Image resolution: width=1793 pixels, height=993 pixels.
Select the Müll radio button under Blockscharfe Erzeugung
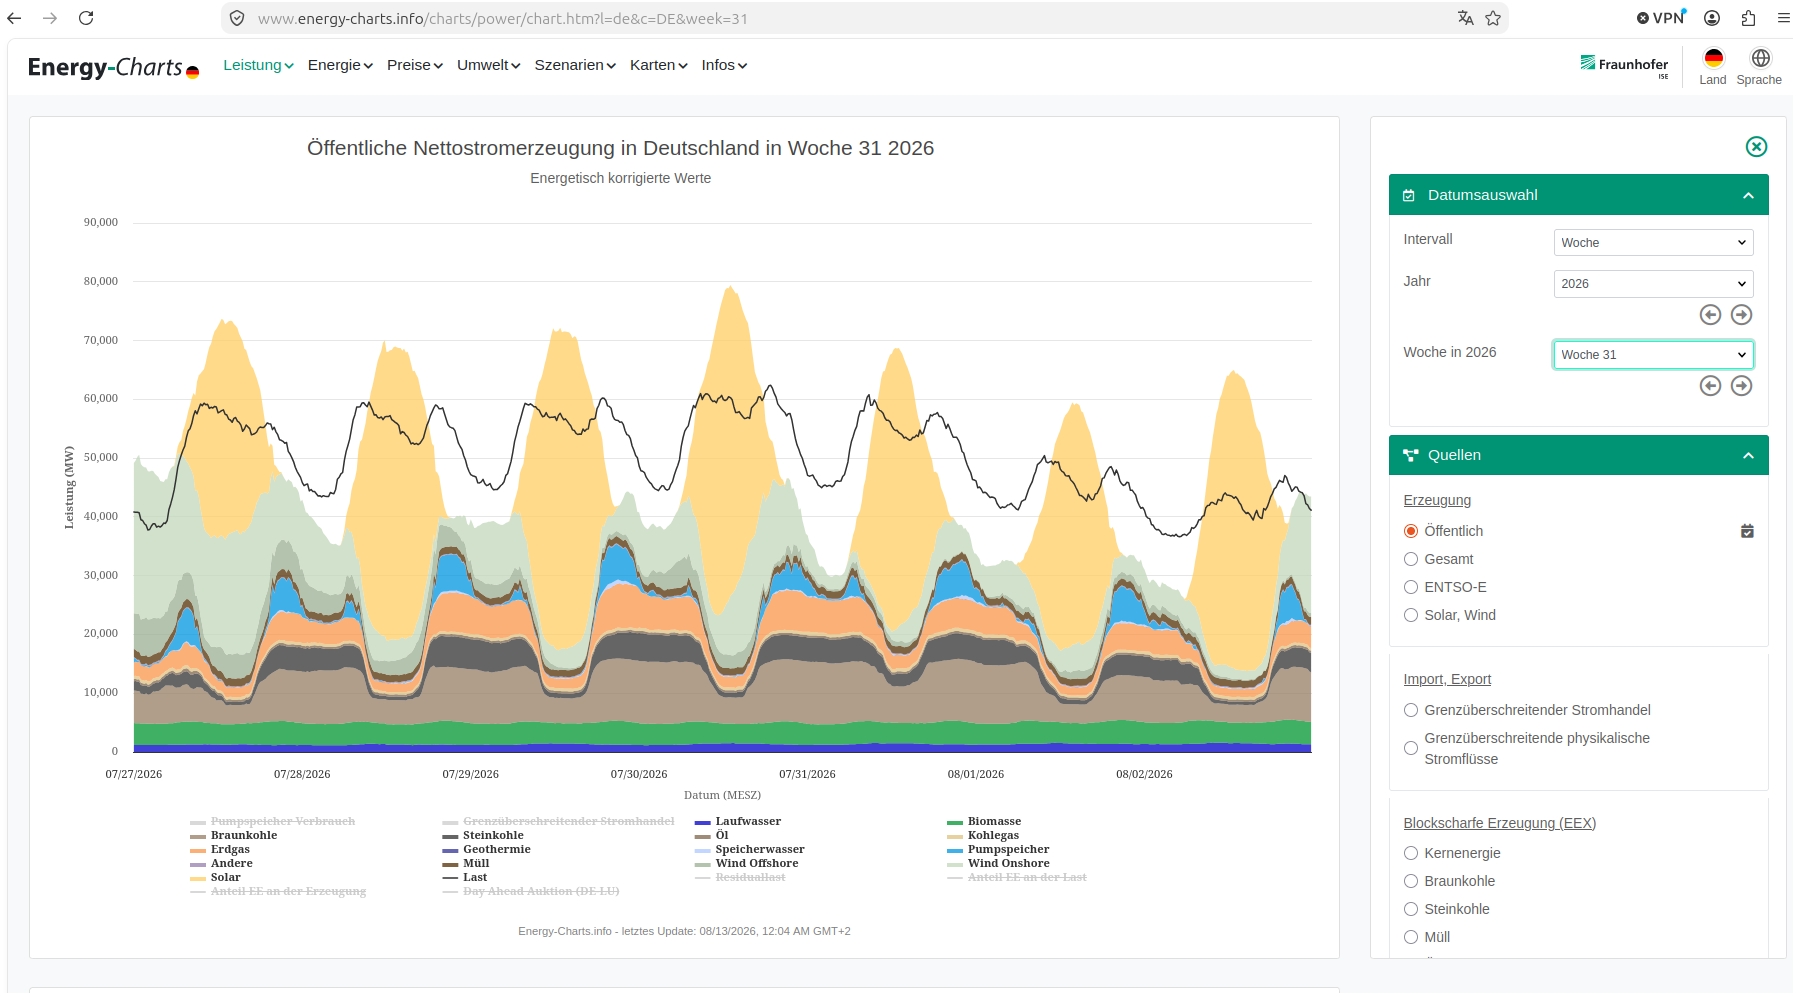1411,937
